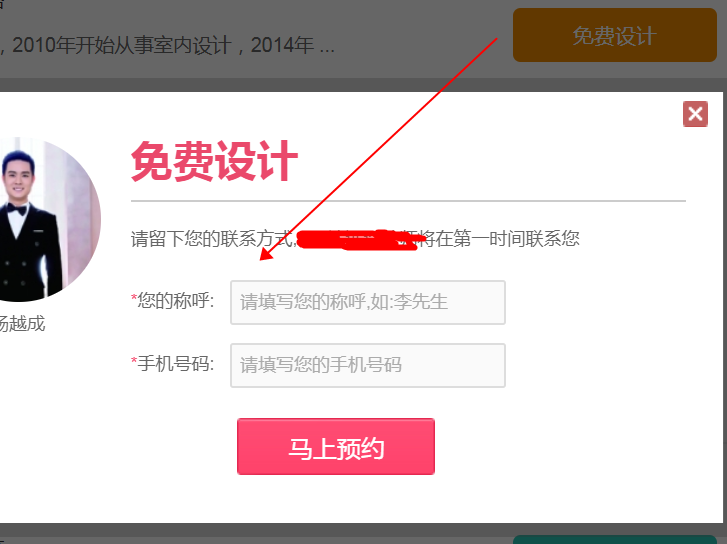Click the 您的称呼 field label
Viewport: 727px width, 544px height.
tap(175, 301)
